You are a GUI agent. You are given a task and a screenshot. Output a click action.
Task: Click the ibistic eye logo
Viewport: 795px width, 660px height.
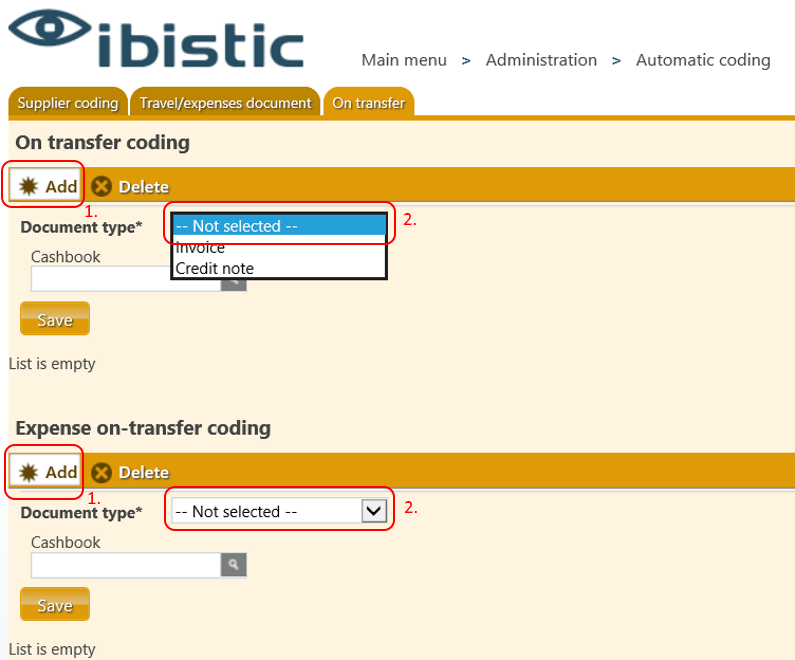(50, 27)
